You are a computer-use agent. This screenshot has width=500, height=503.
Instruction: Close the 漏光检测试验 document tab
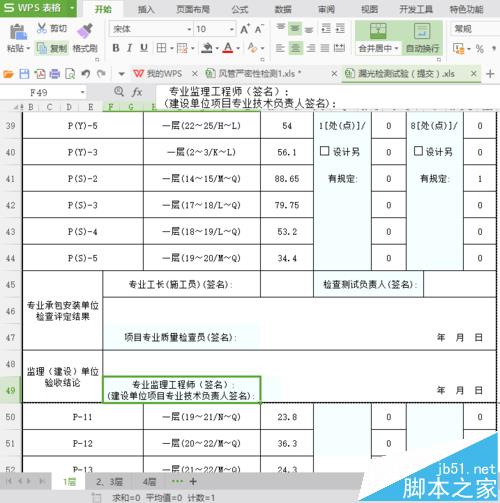pos(474,74)
